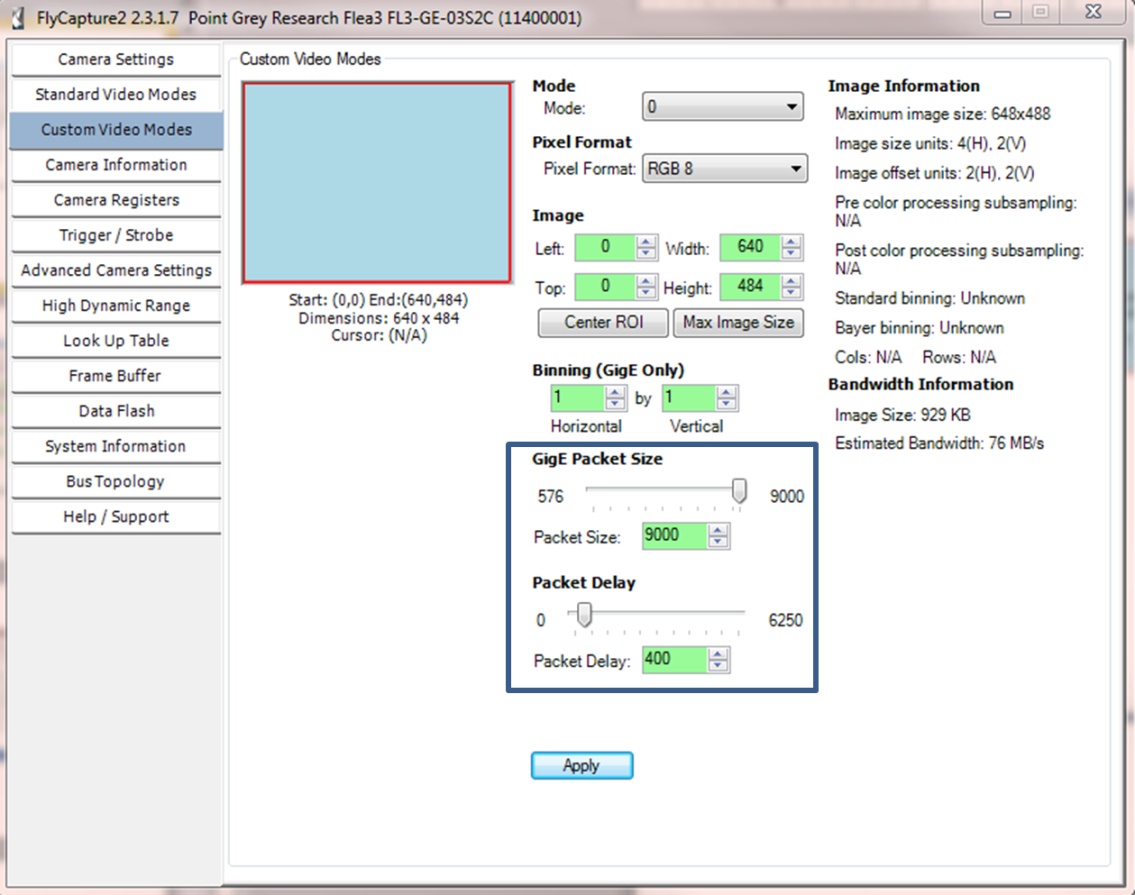Viewport: 1135px width, 895px height.
Task: Decrease the Top offset with down arrow
Action: click(x=646, y=293)
